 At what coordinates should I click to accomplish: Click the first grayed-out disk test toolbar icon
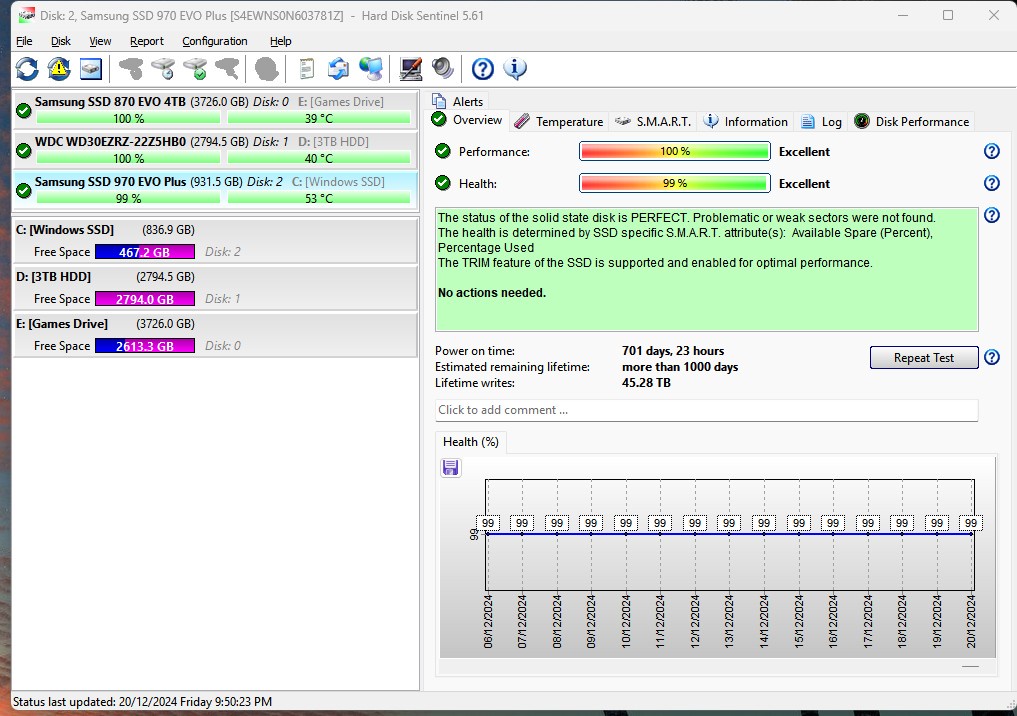(131, 69)
